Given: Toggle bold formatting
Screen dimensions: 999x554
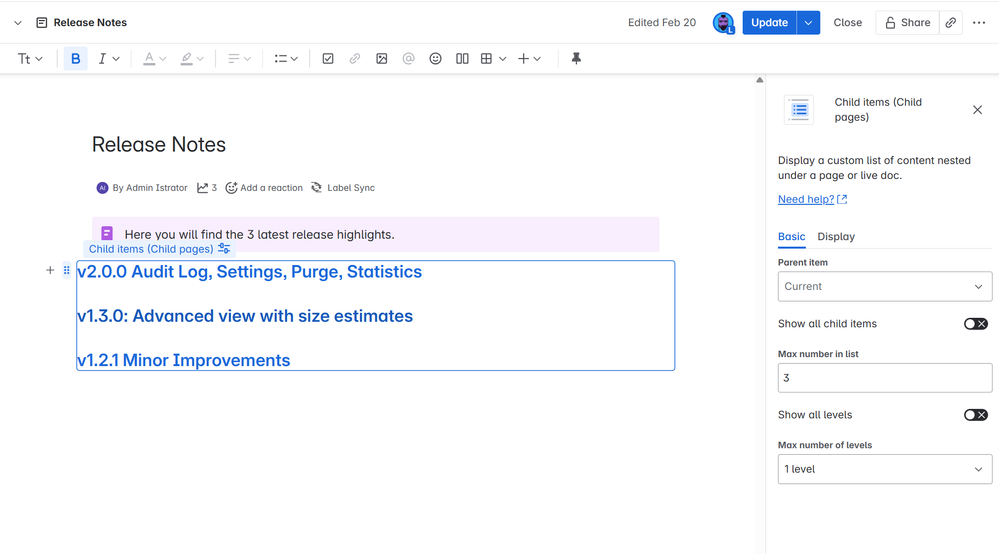Looking at the screenshot, I should tap(75, 59).
